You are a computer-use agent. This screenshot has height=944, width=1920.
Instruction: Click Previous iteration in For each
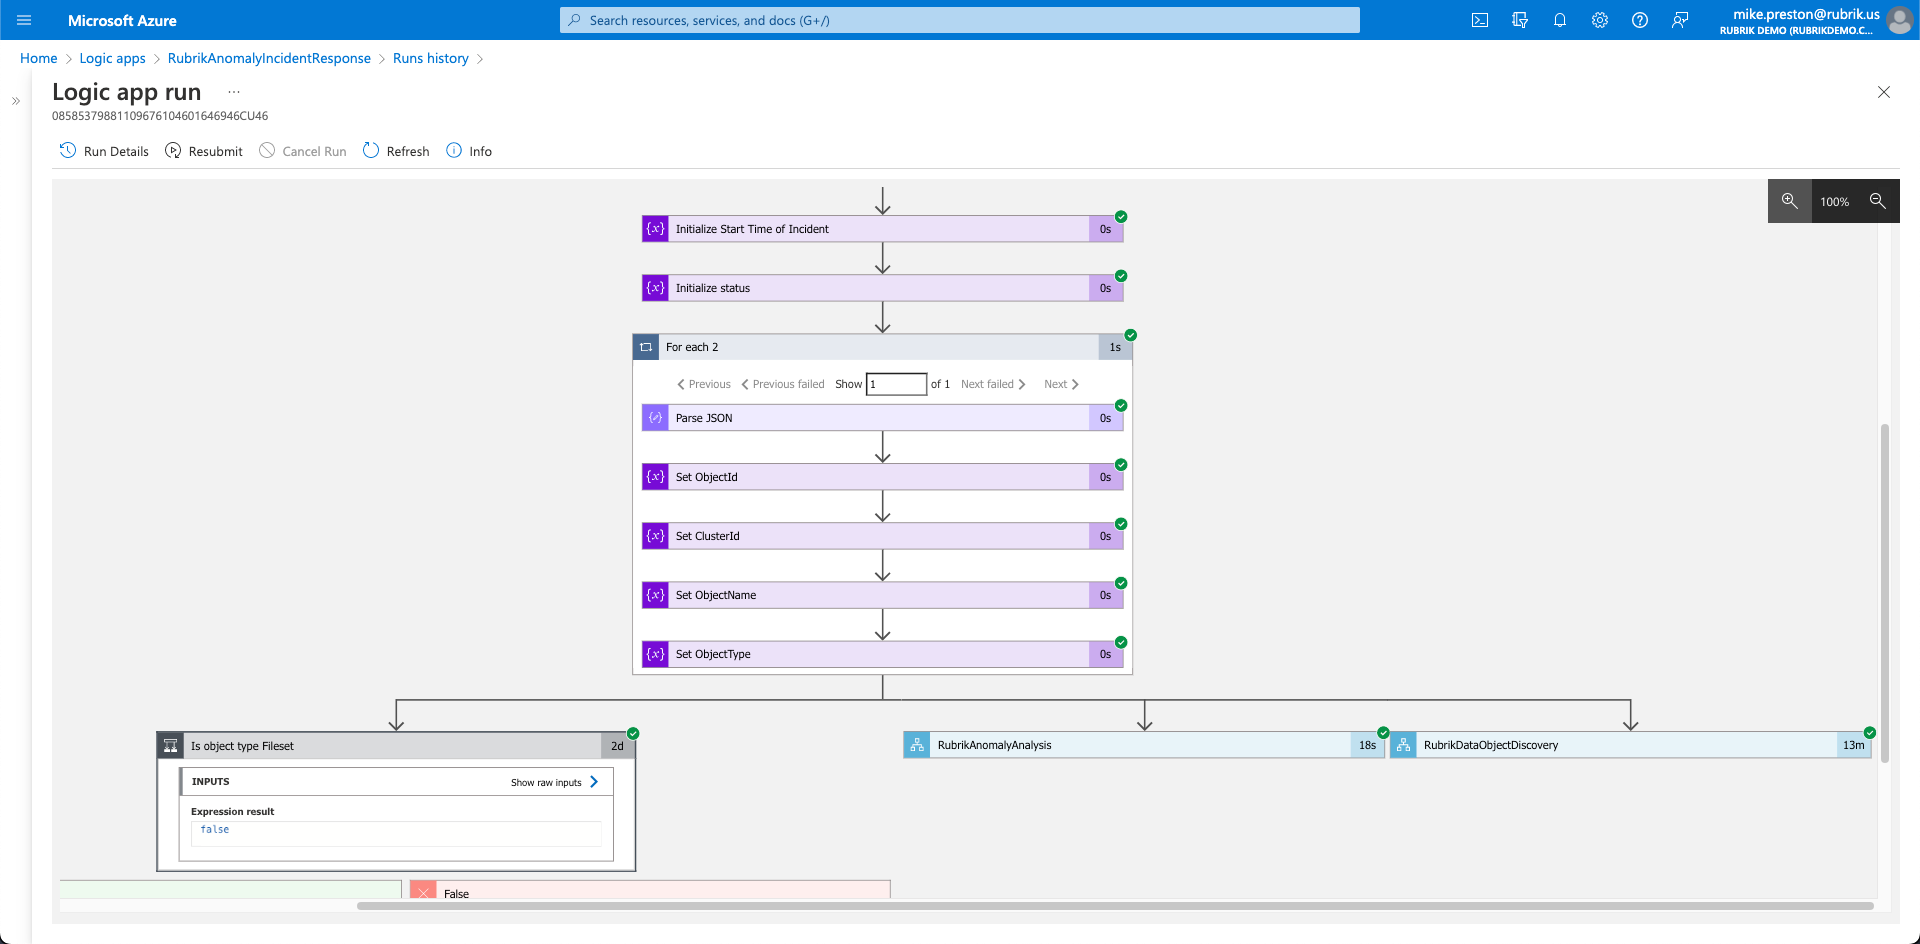click(704, 384)
